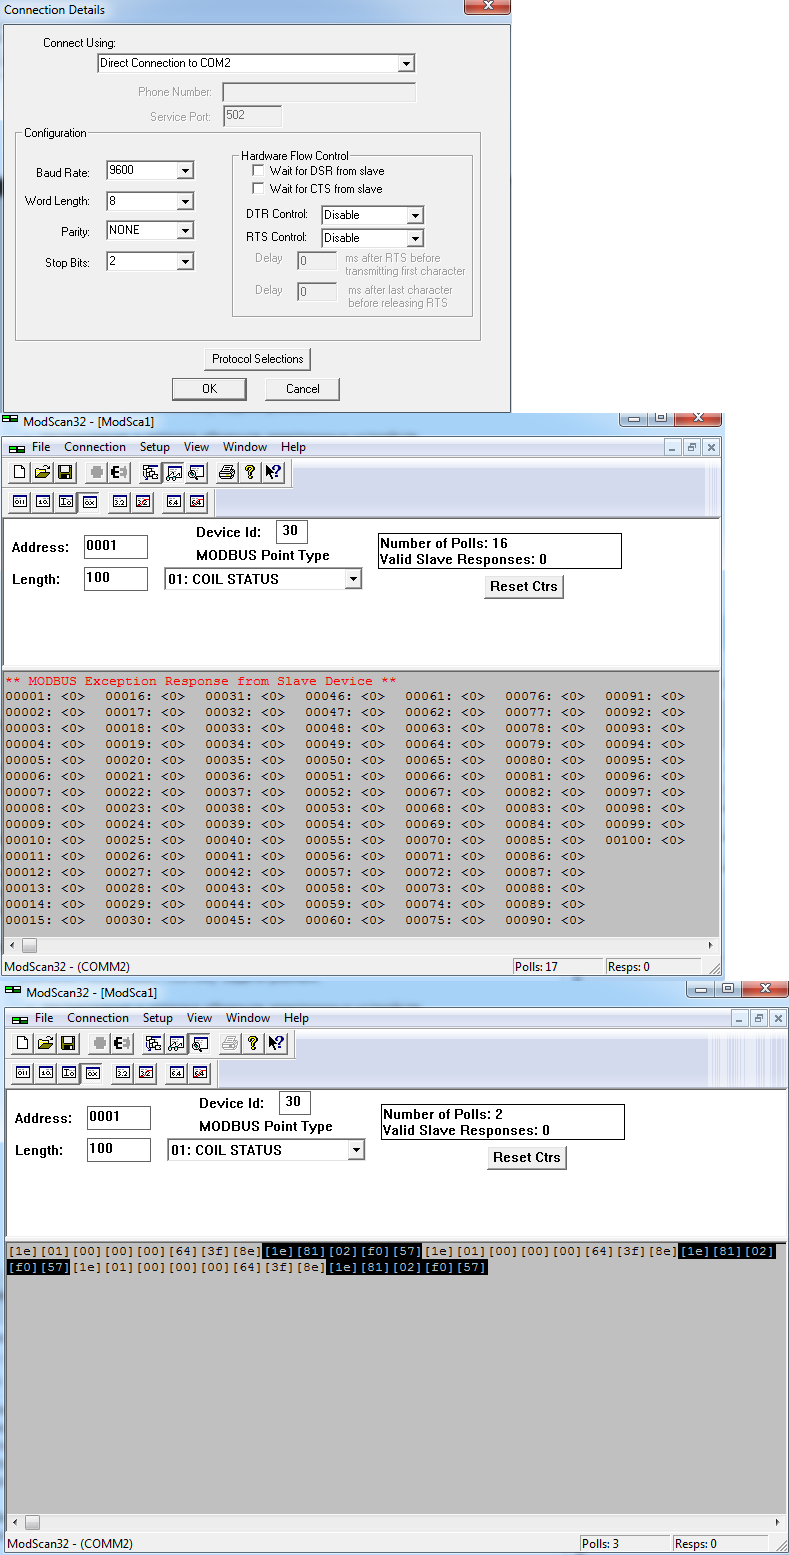Select 3.2 floating point format icon, 16-polls window
This screenshot has height=1555, width=789.
120,502
